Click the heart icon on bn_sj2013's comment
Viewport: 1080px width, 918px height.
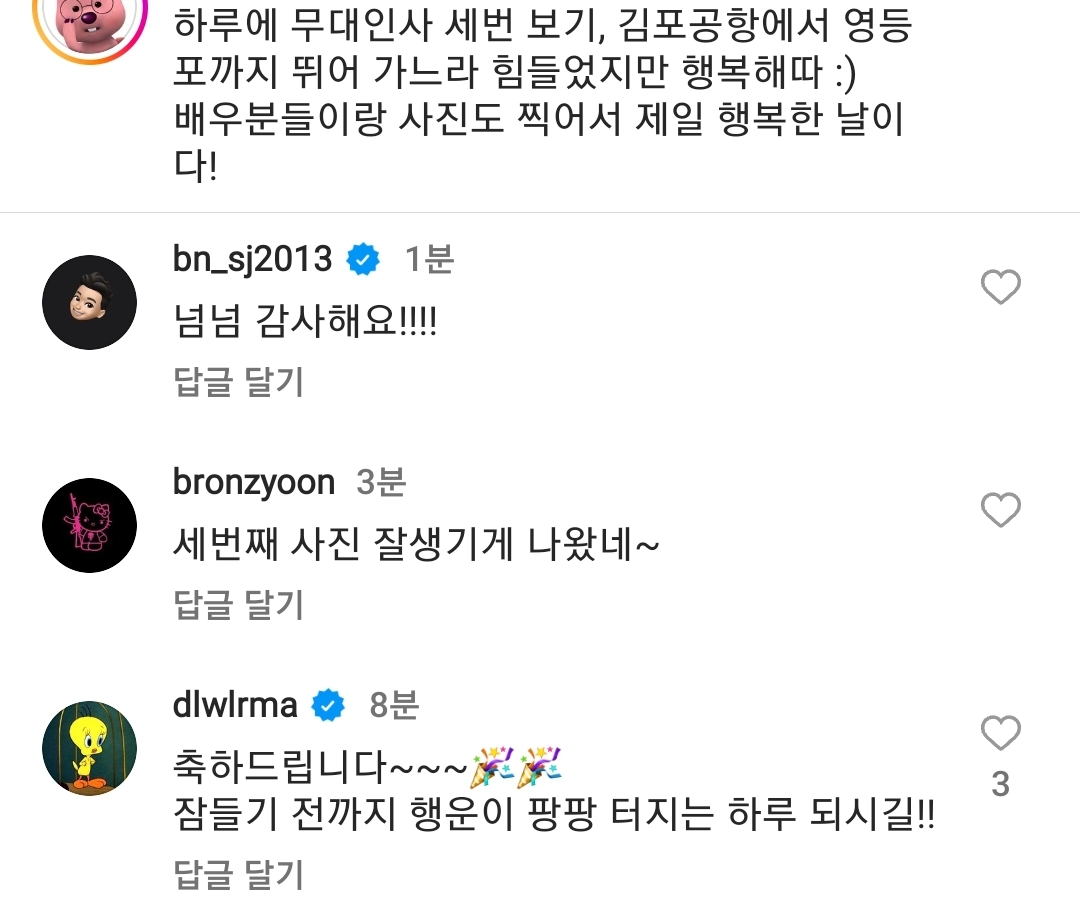[1000, 288]
